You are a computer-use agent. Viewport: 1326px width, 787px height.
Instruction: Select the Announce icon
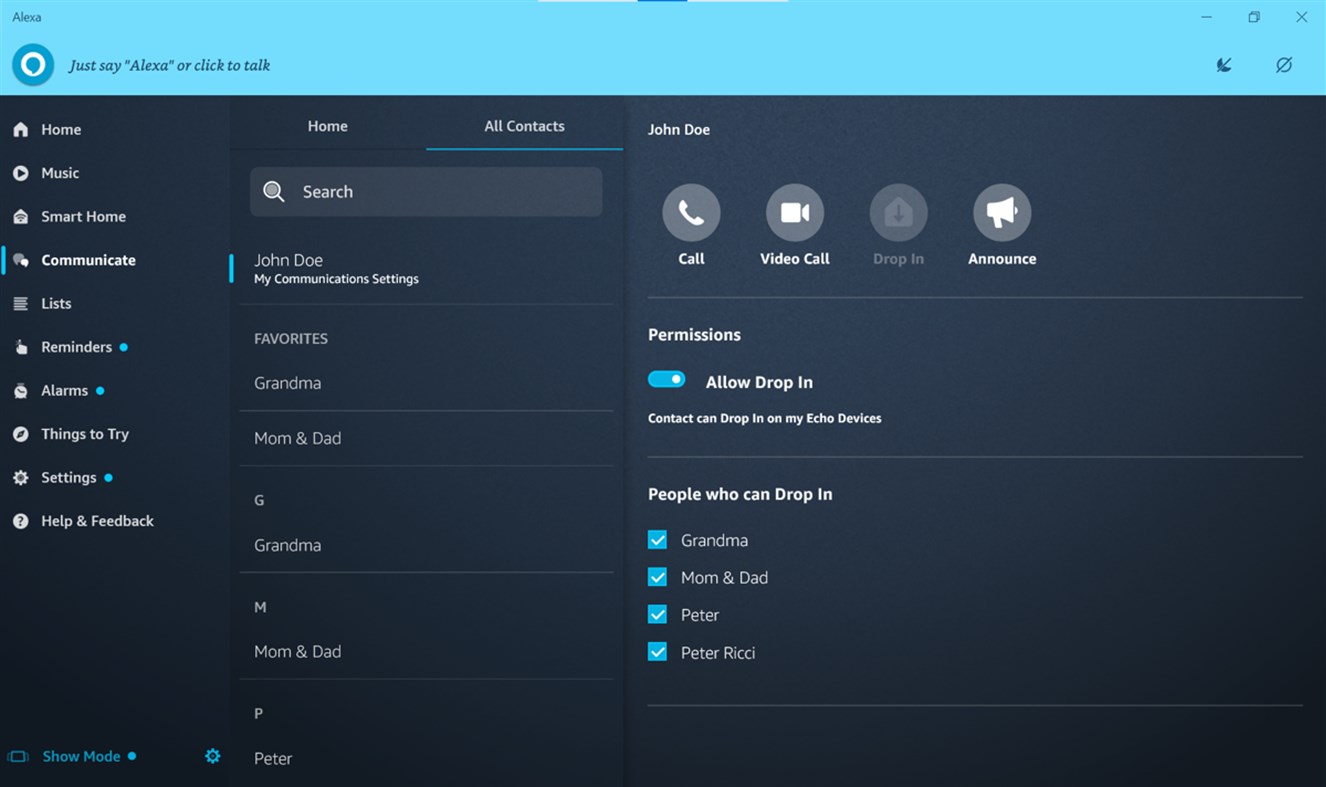pyautogui.click(x=1001, y=212)
